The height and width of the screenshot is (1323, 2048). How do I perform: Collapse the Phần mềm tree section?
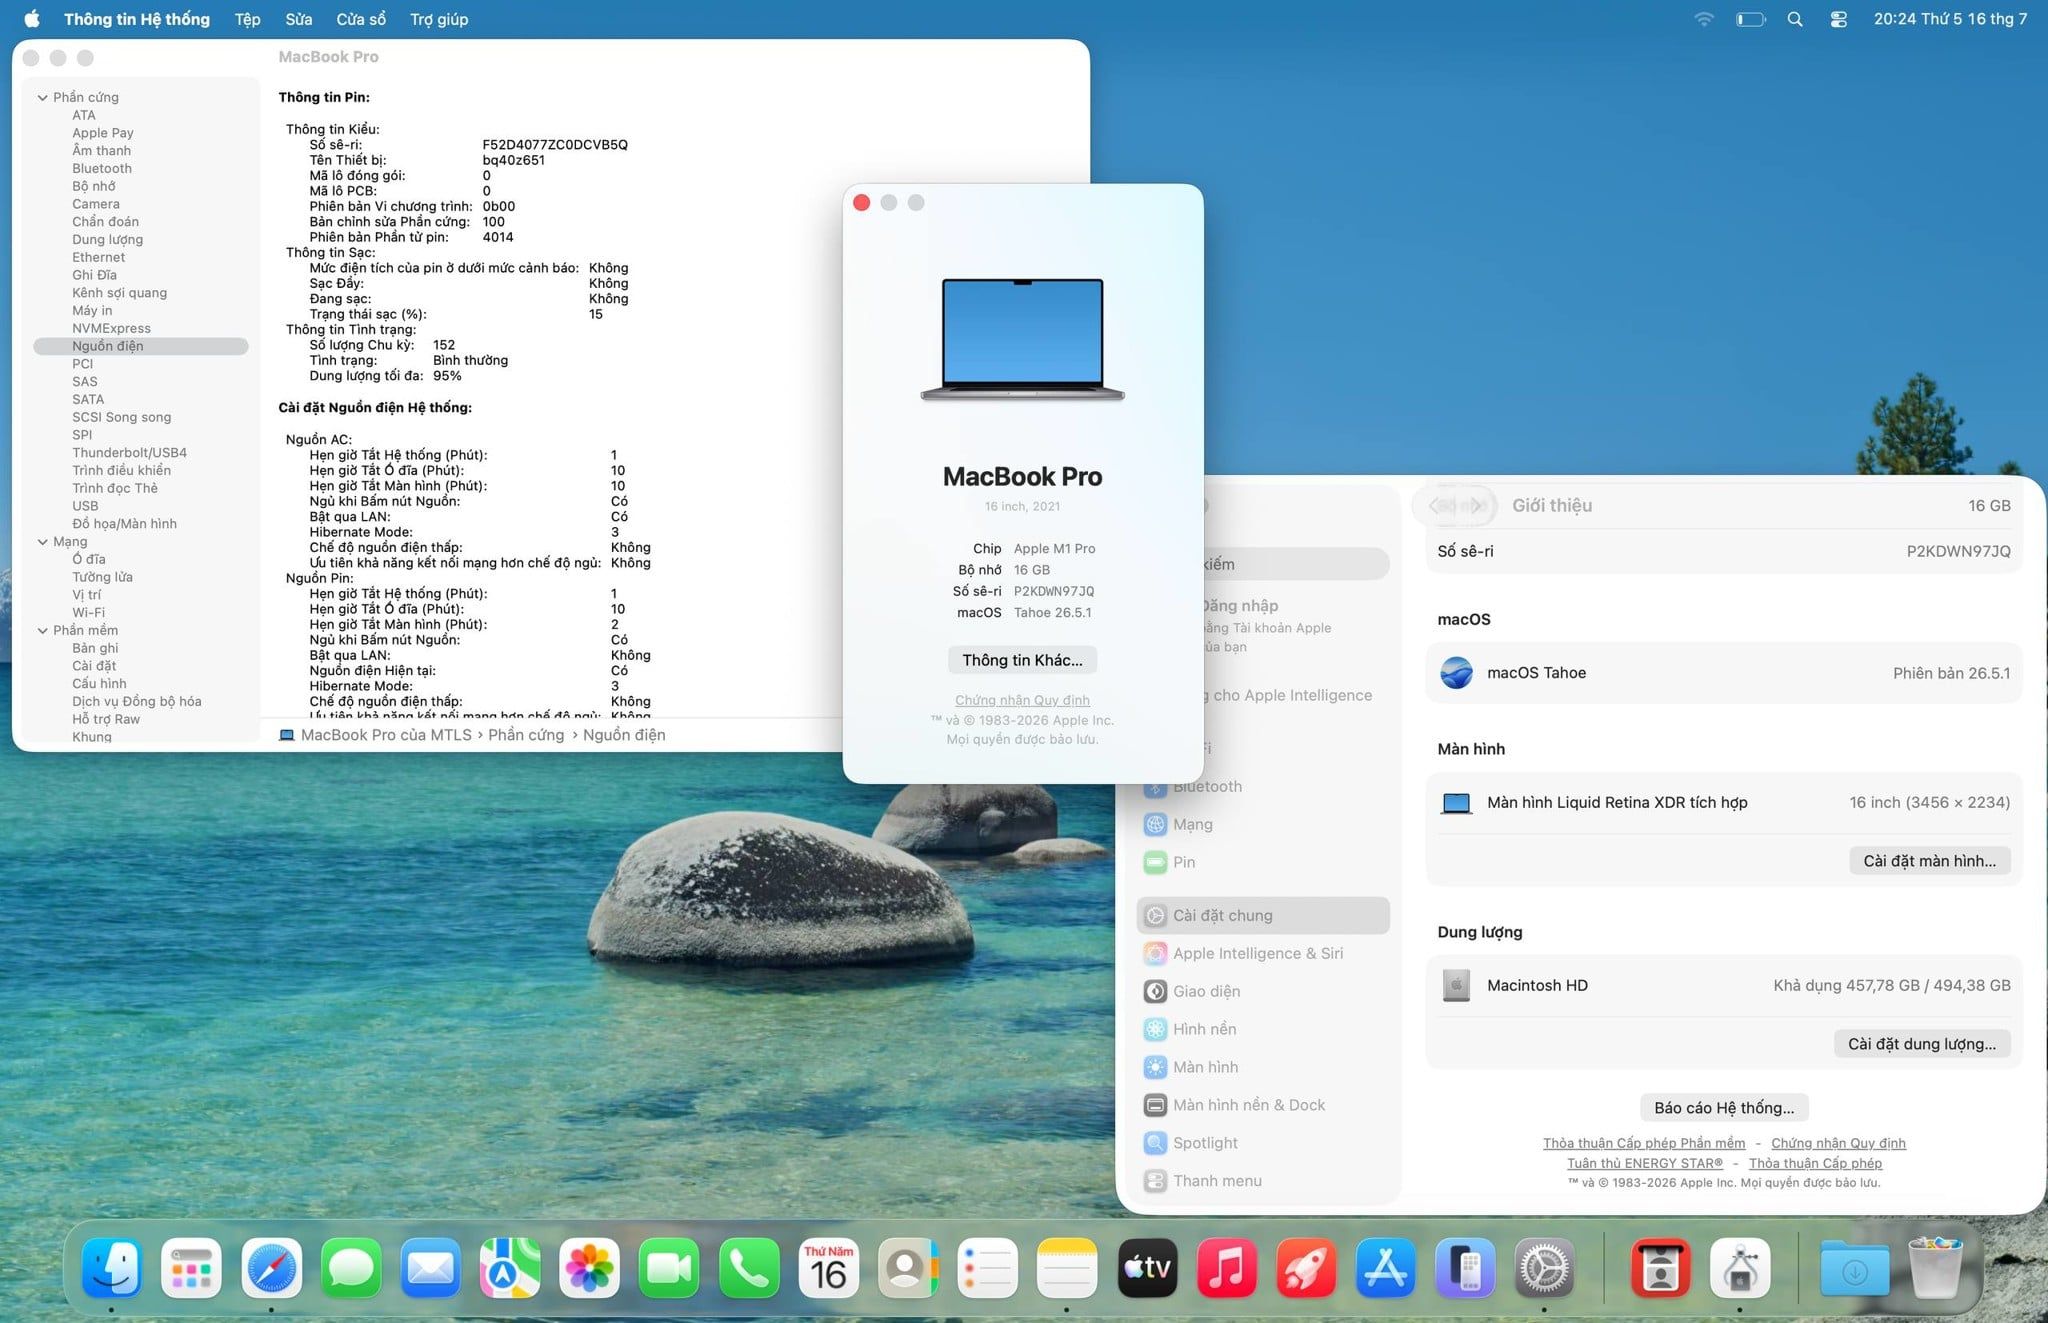pos(42,631)
